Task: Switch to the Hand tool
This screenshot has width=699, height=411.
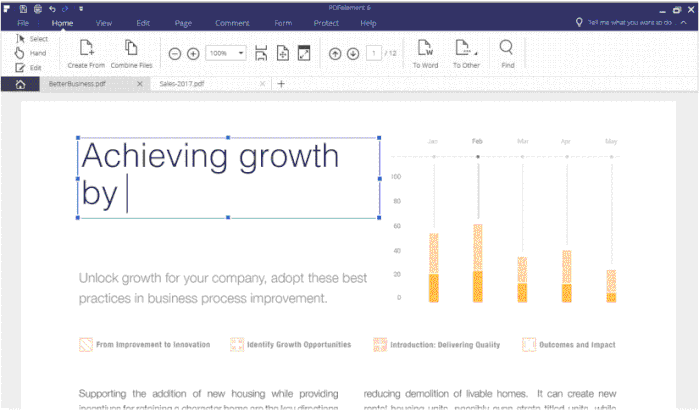Action: (31, 52)
